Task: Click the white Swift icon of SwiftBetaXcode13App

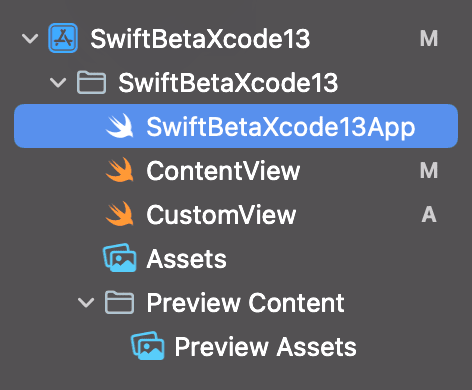Action: coord(120,126)
